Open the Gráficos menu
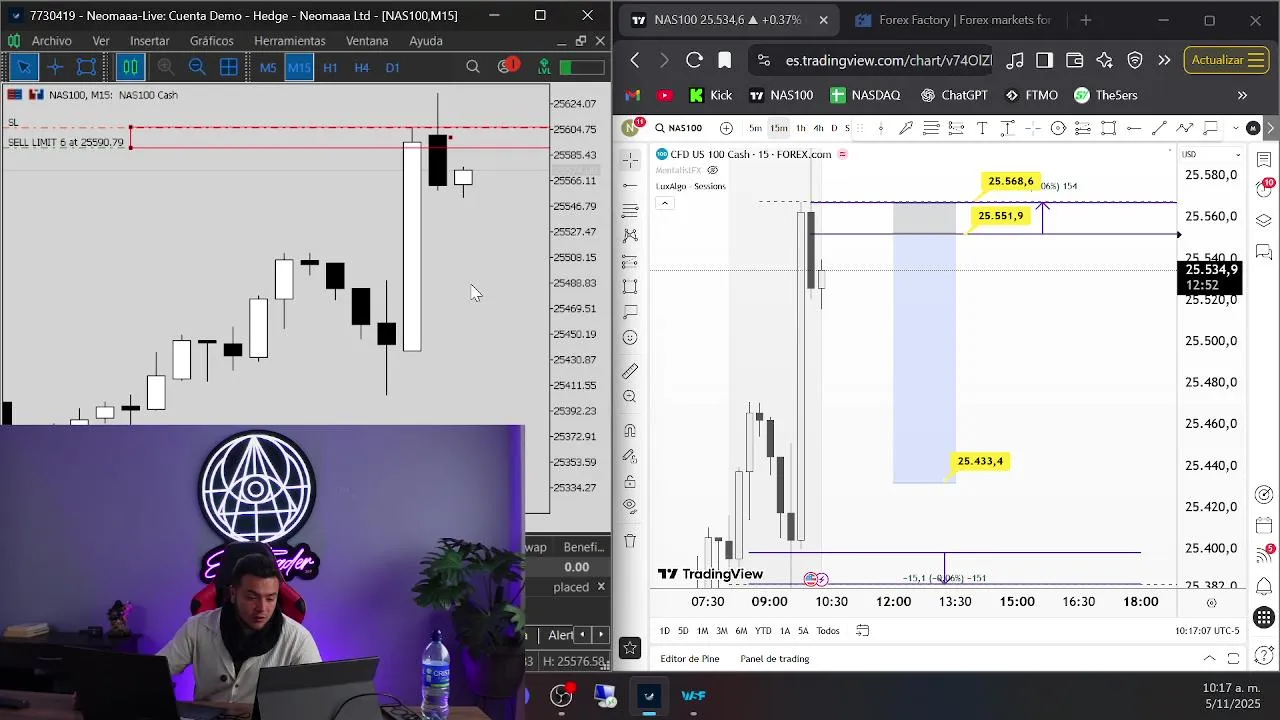The width and height of the screenshot is (1280, 720). click(212, 41)
